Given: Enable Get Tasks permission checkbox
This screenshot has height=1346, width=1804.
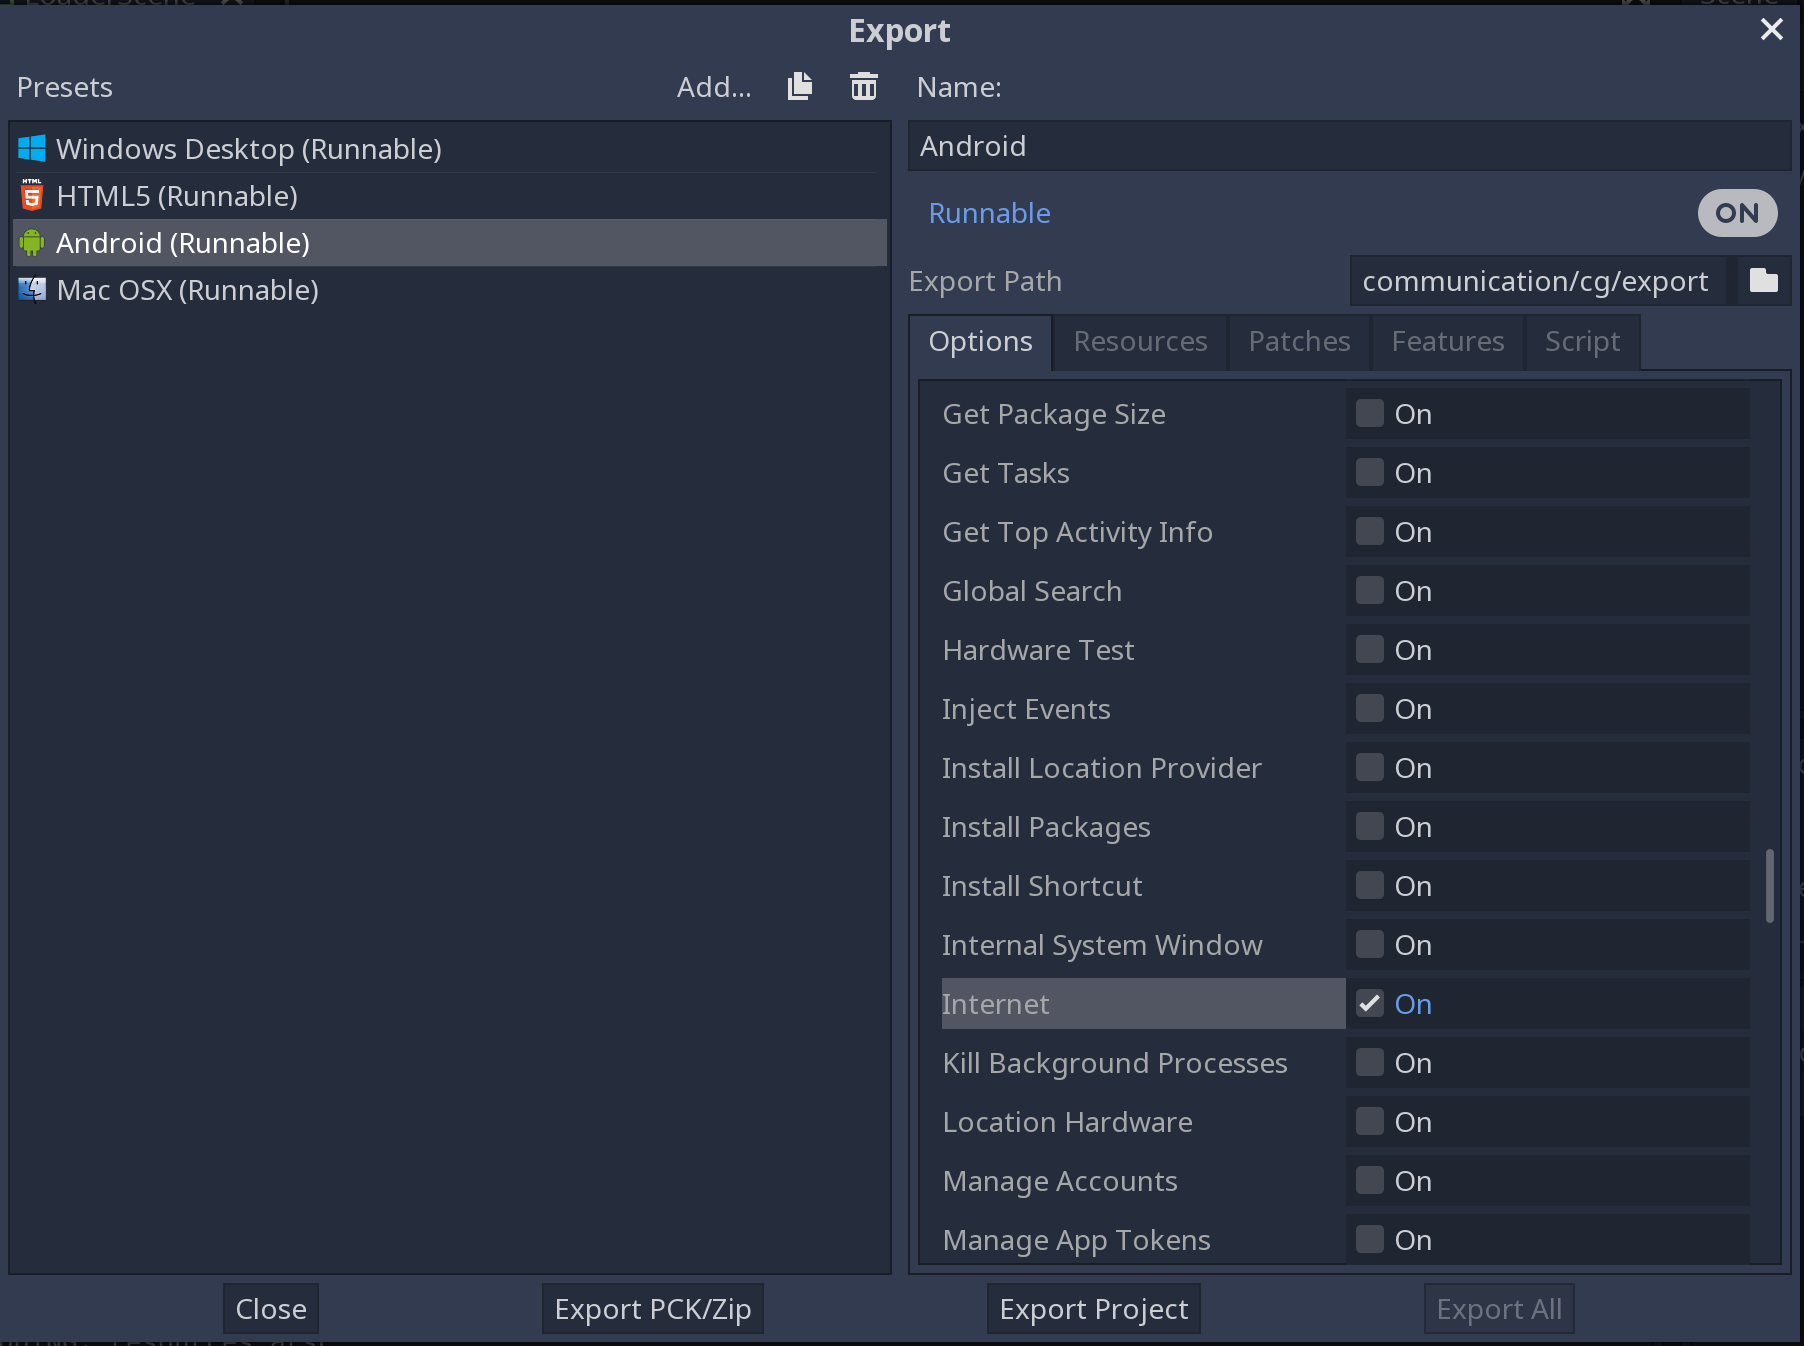Looking at the screenshot, I should click(x=1369, y=472).
